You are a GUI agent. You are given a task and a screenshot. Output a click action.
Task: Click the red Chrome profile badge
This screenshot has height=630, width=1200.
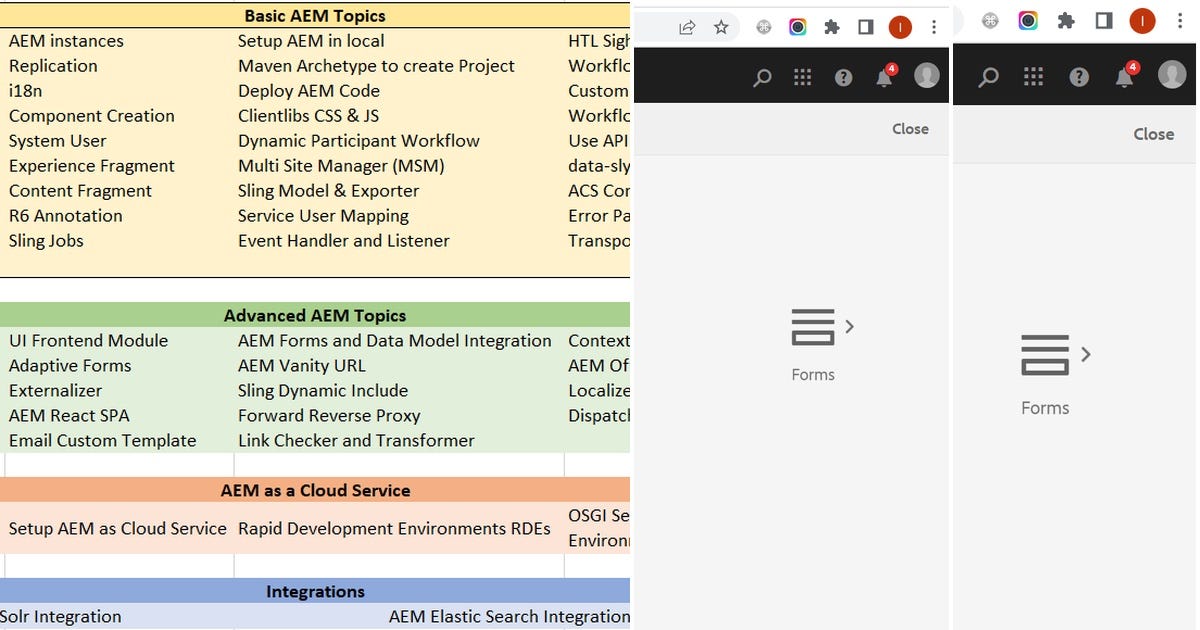pos(899,27)
